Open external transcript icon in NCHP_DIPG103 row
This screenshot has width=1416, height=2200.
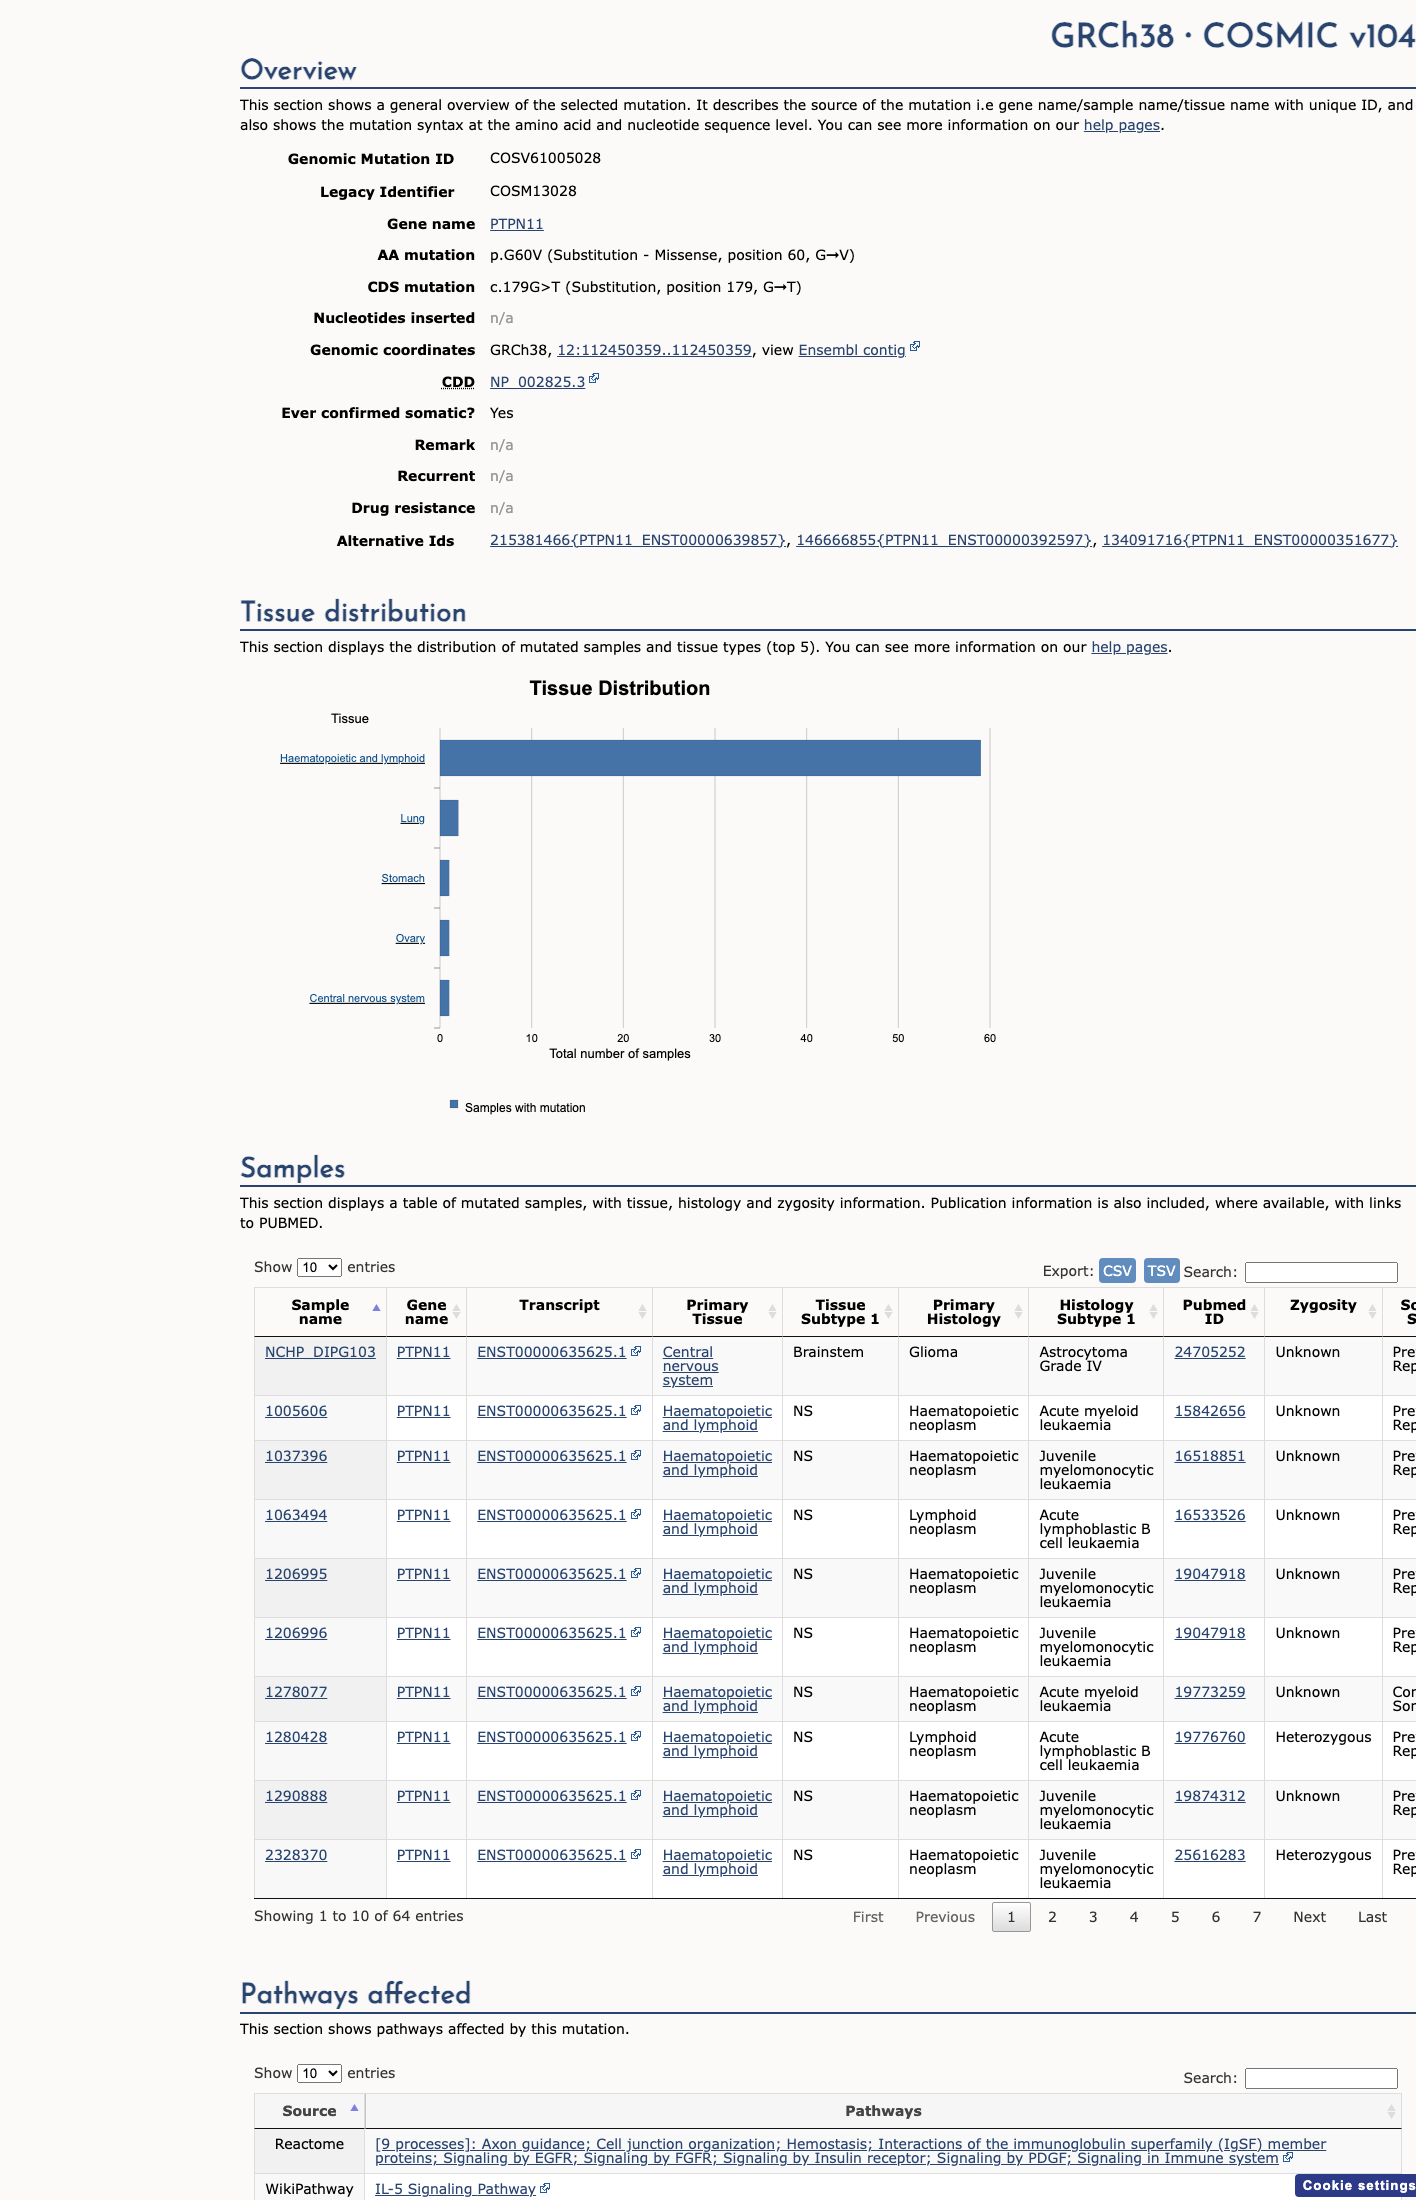(x=636, y=1351)
